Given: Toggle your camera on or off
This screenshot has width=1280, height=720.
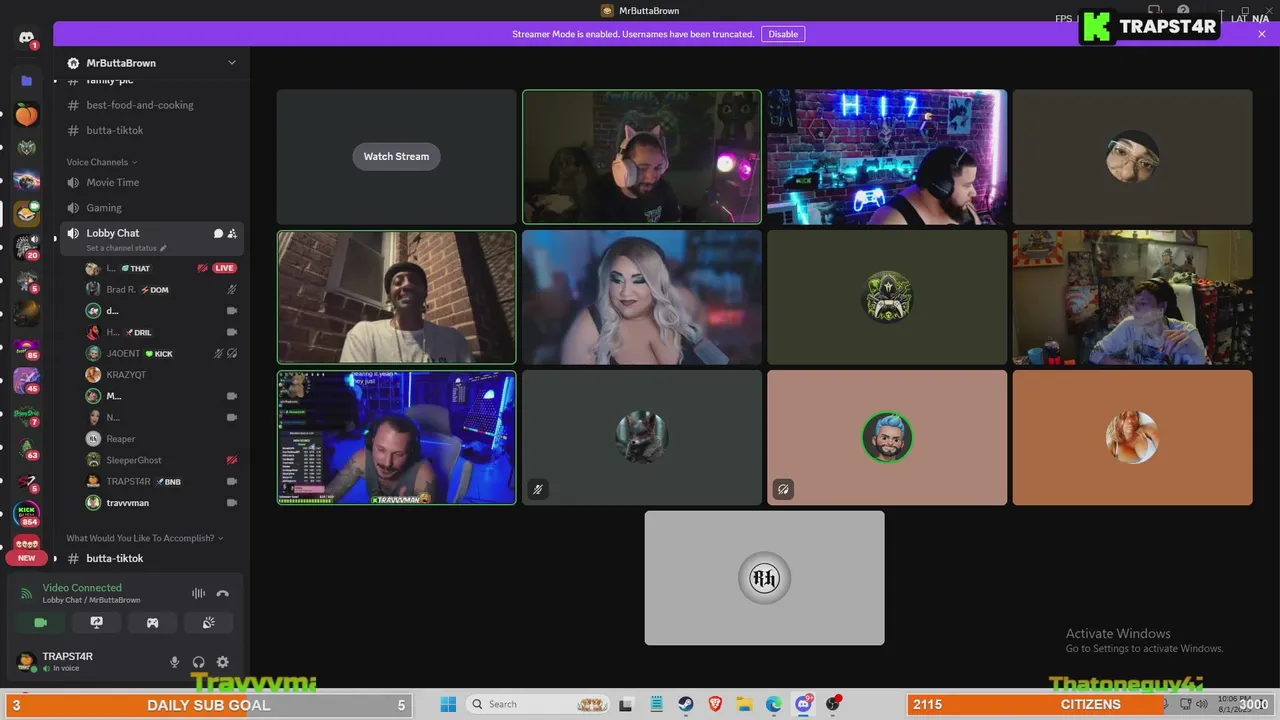Looking at the screenshot, I should click(x=40, y=622).
